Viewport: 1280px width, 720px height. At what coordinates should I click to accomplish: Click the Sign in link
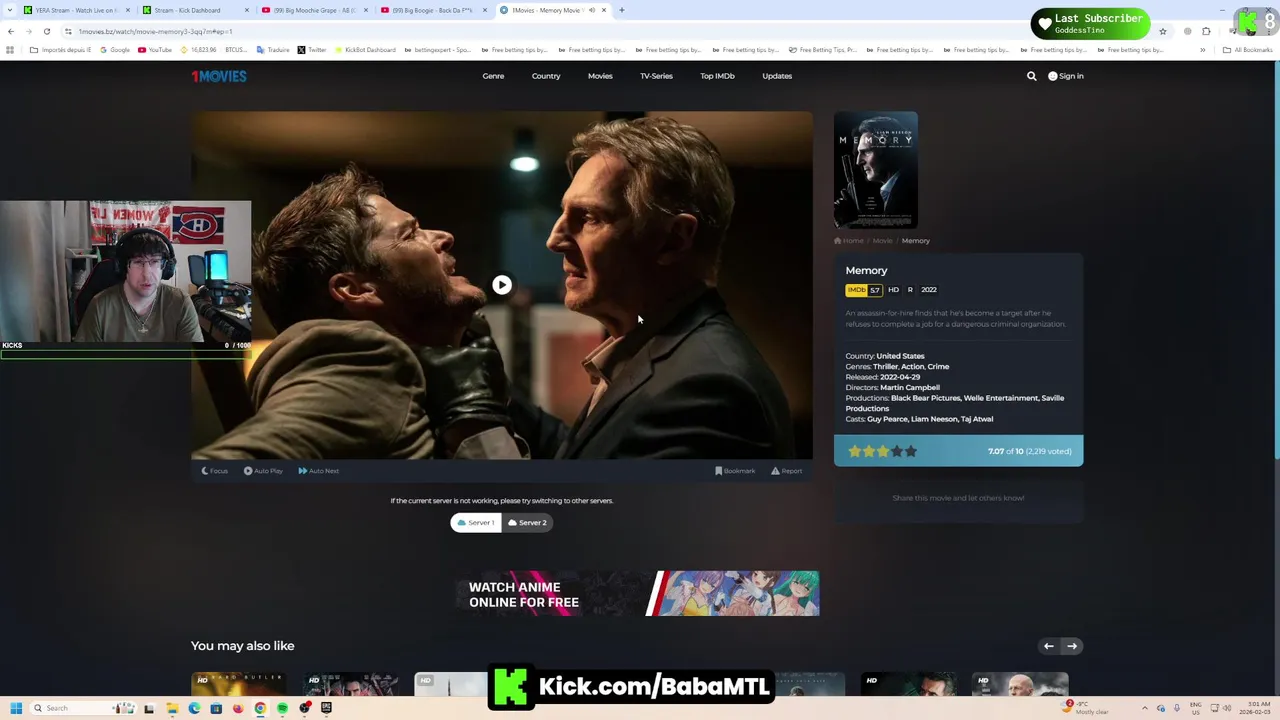click(1066, 76)
